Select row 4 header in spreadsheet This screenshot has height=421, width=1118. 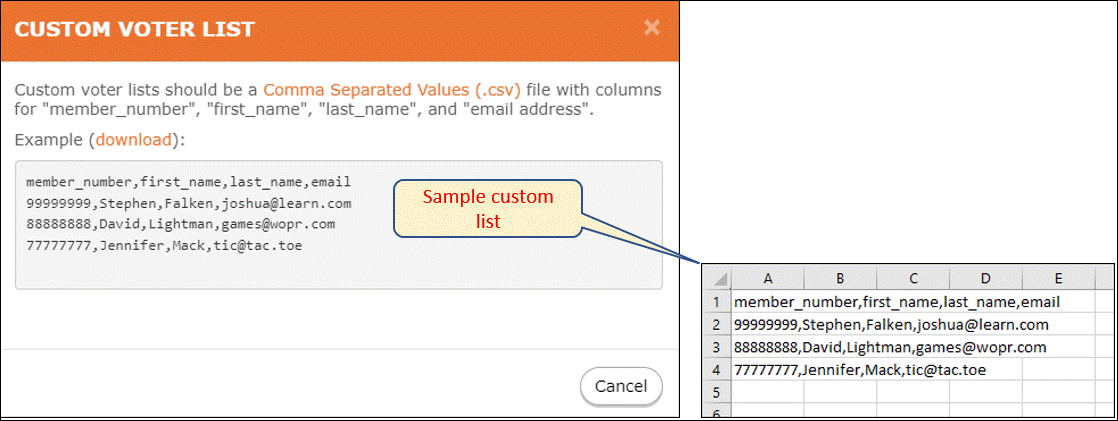(x=717, y=370)
